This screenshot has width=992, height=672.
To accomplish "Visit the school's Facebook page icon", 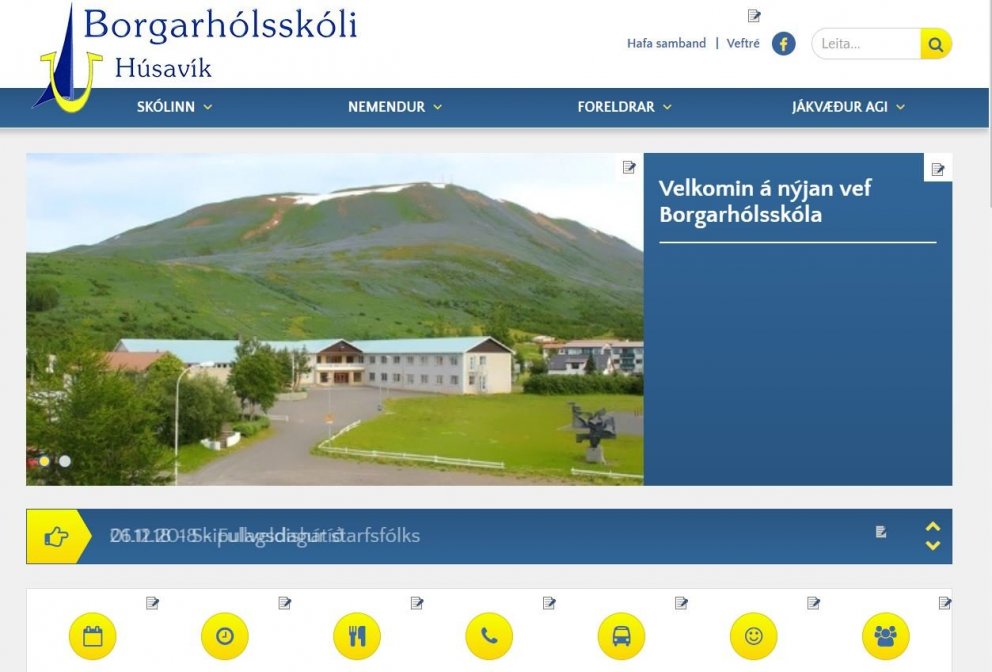I will coord(784,43).
